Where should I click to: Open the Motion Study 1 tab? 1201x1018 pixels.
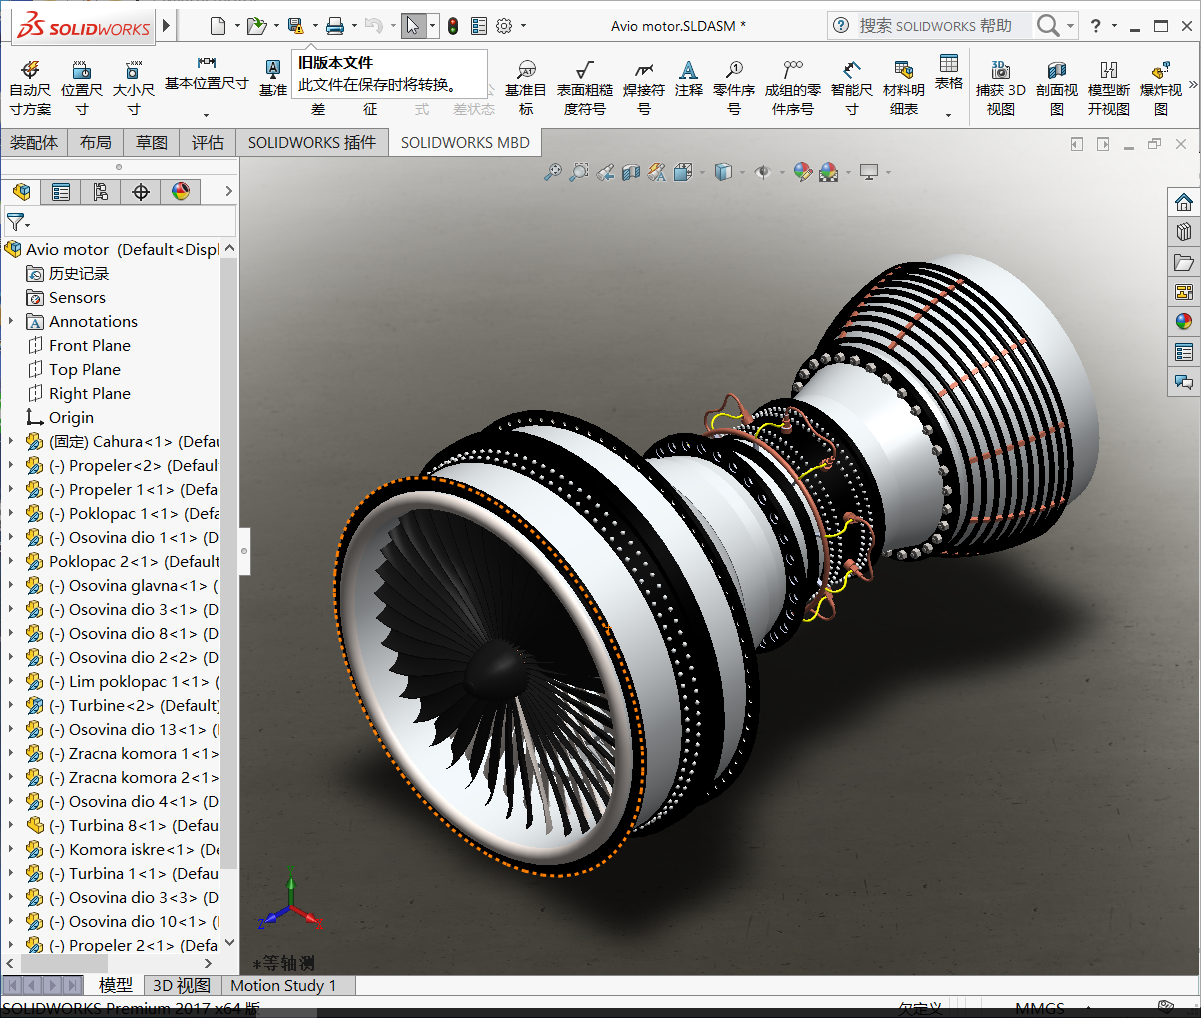(283, 985)
